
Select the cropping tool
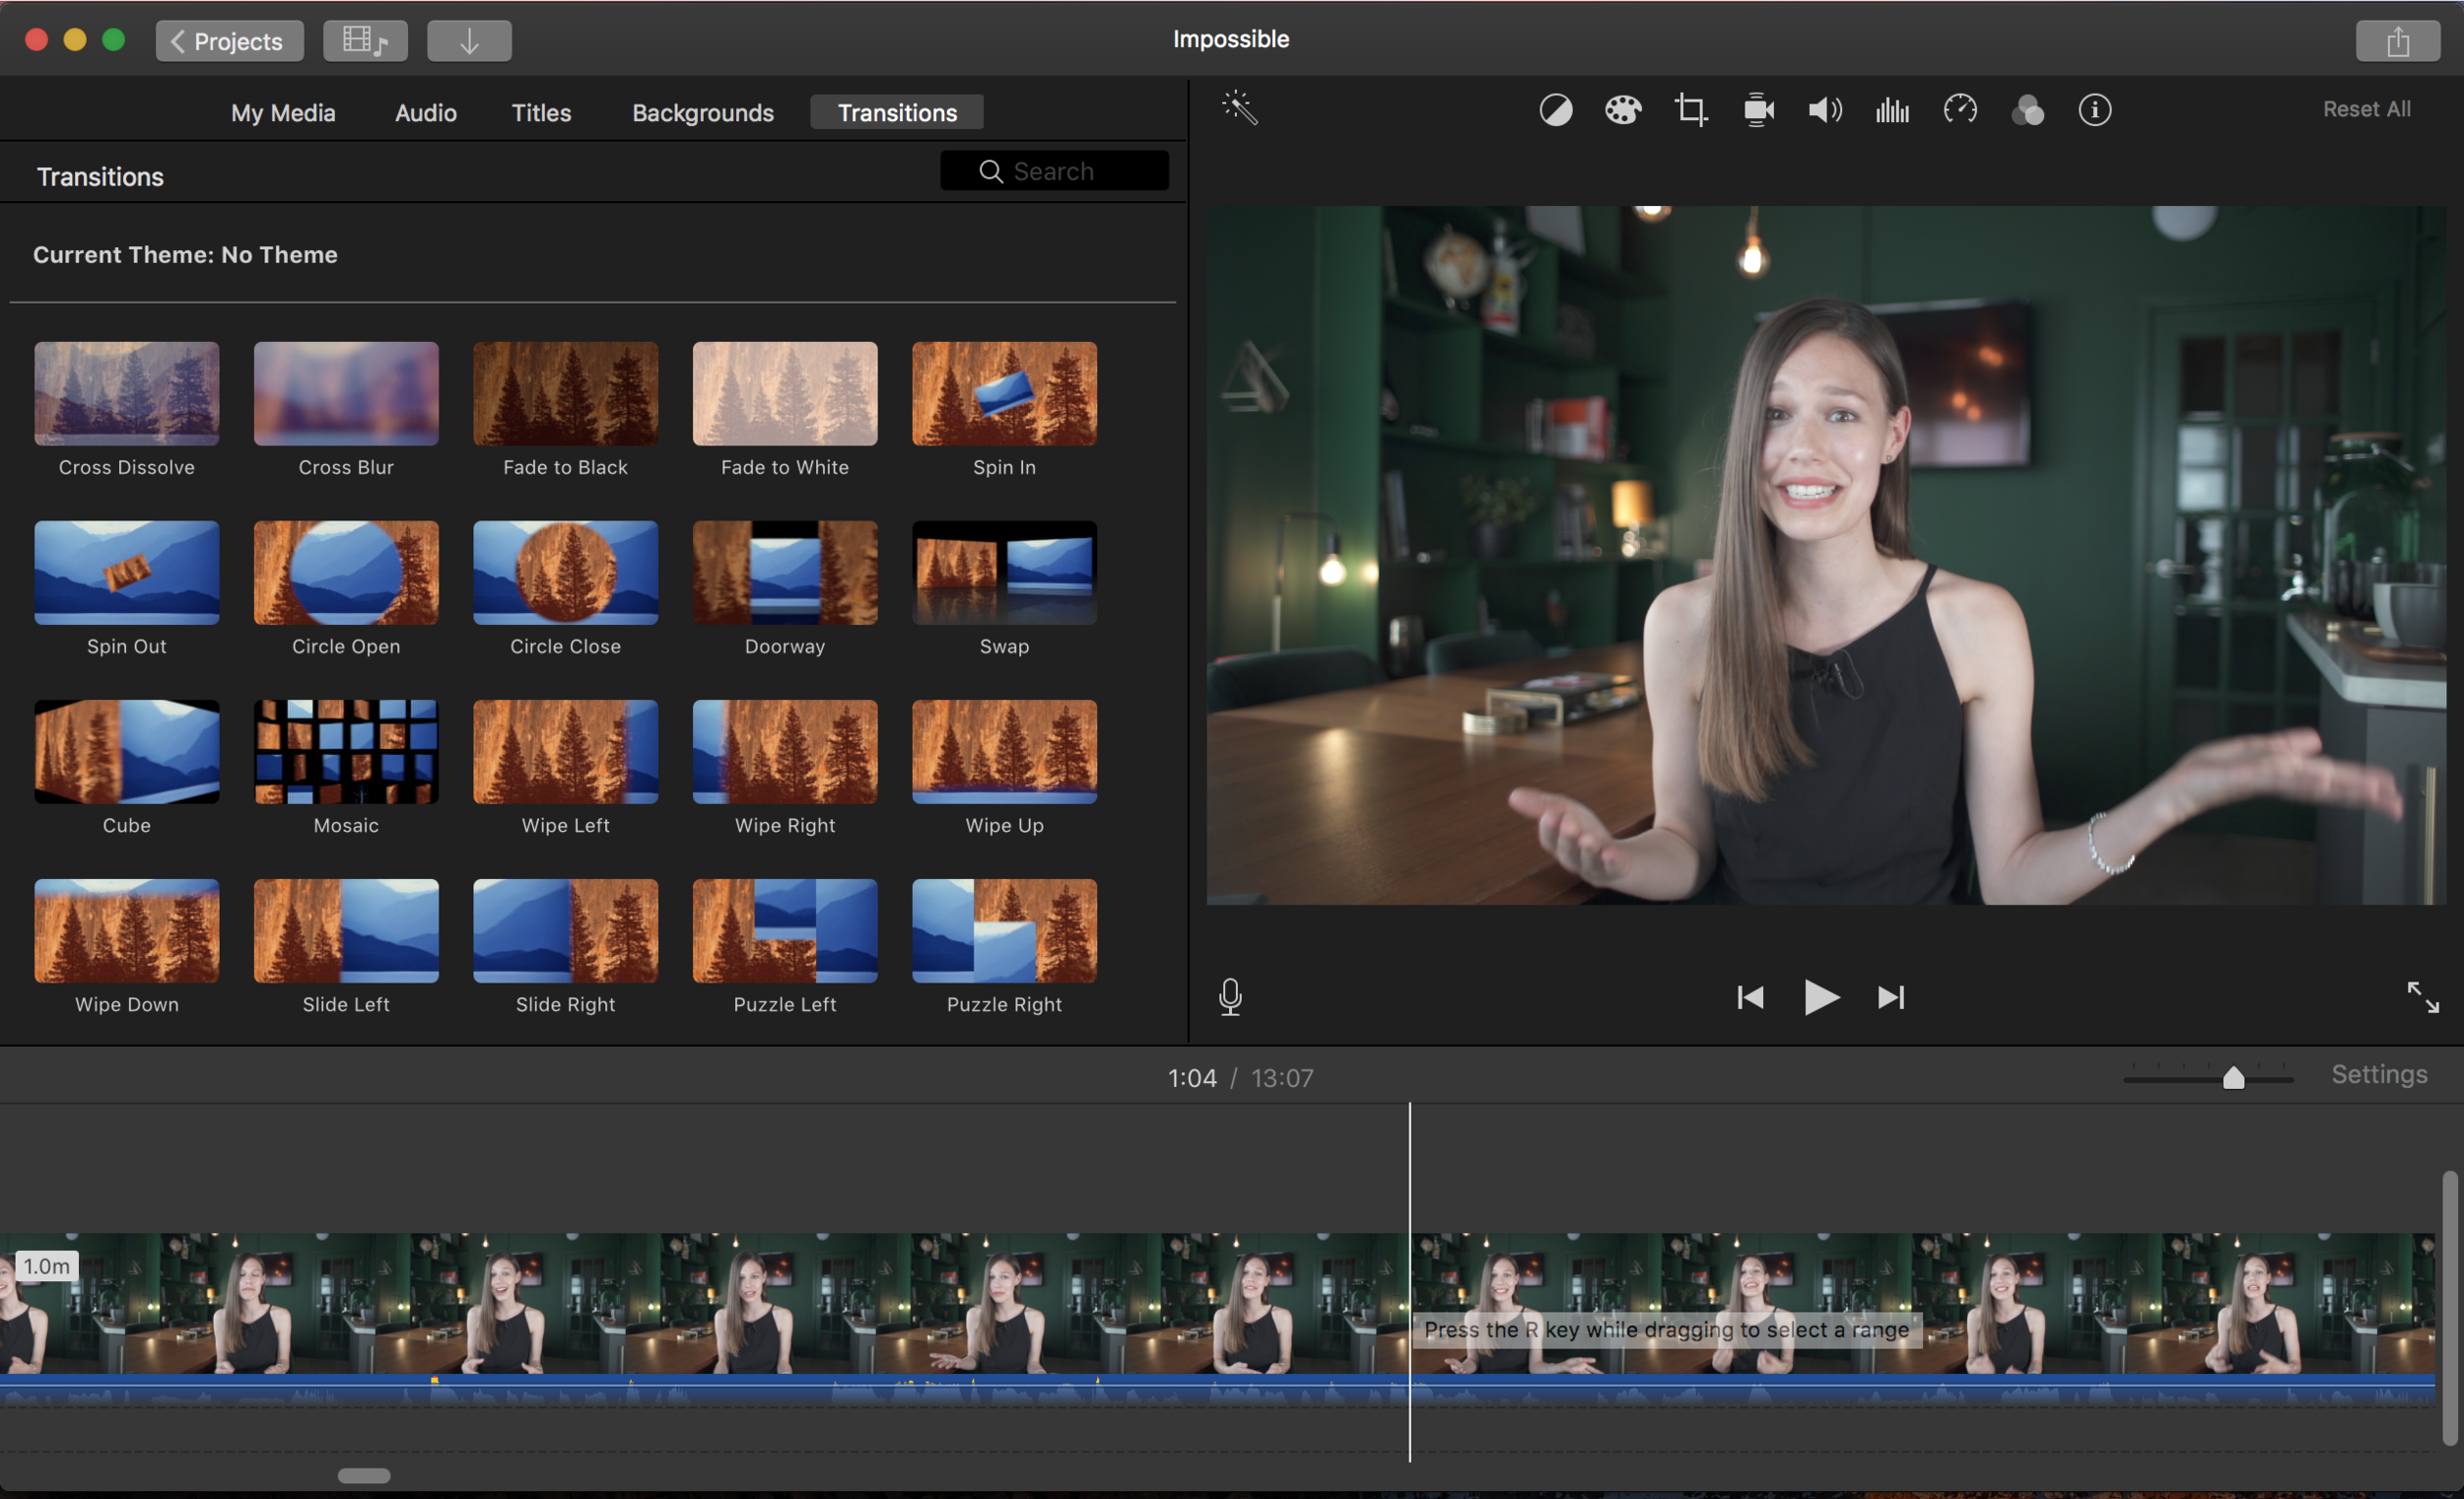click(x=1690, y=109)
